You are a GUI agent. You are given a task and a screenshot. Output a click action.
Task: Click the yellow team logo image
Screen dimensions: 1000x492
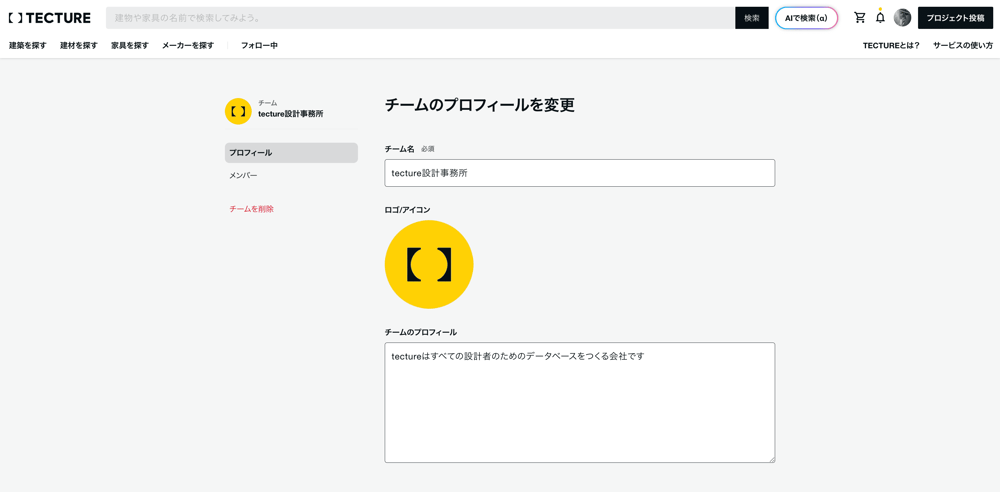[429, 264]
